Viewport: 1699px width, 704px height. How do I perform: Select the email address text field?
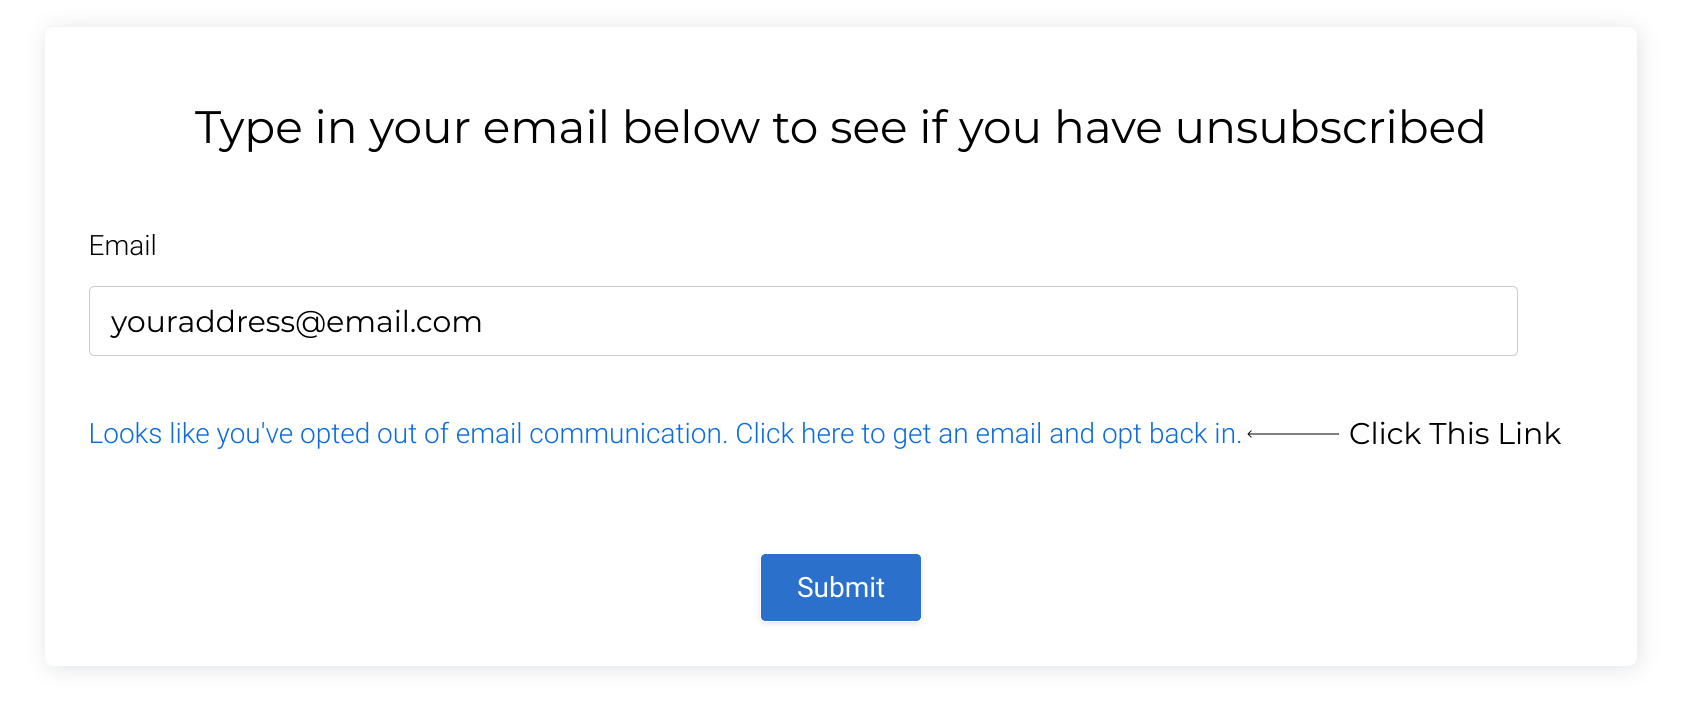802,321
